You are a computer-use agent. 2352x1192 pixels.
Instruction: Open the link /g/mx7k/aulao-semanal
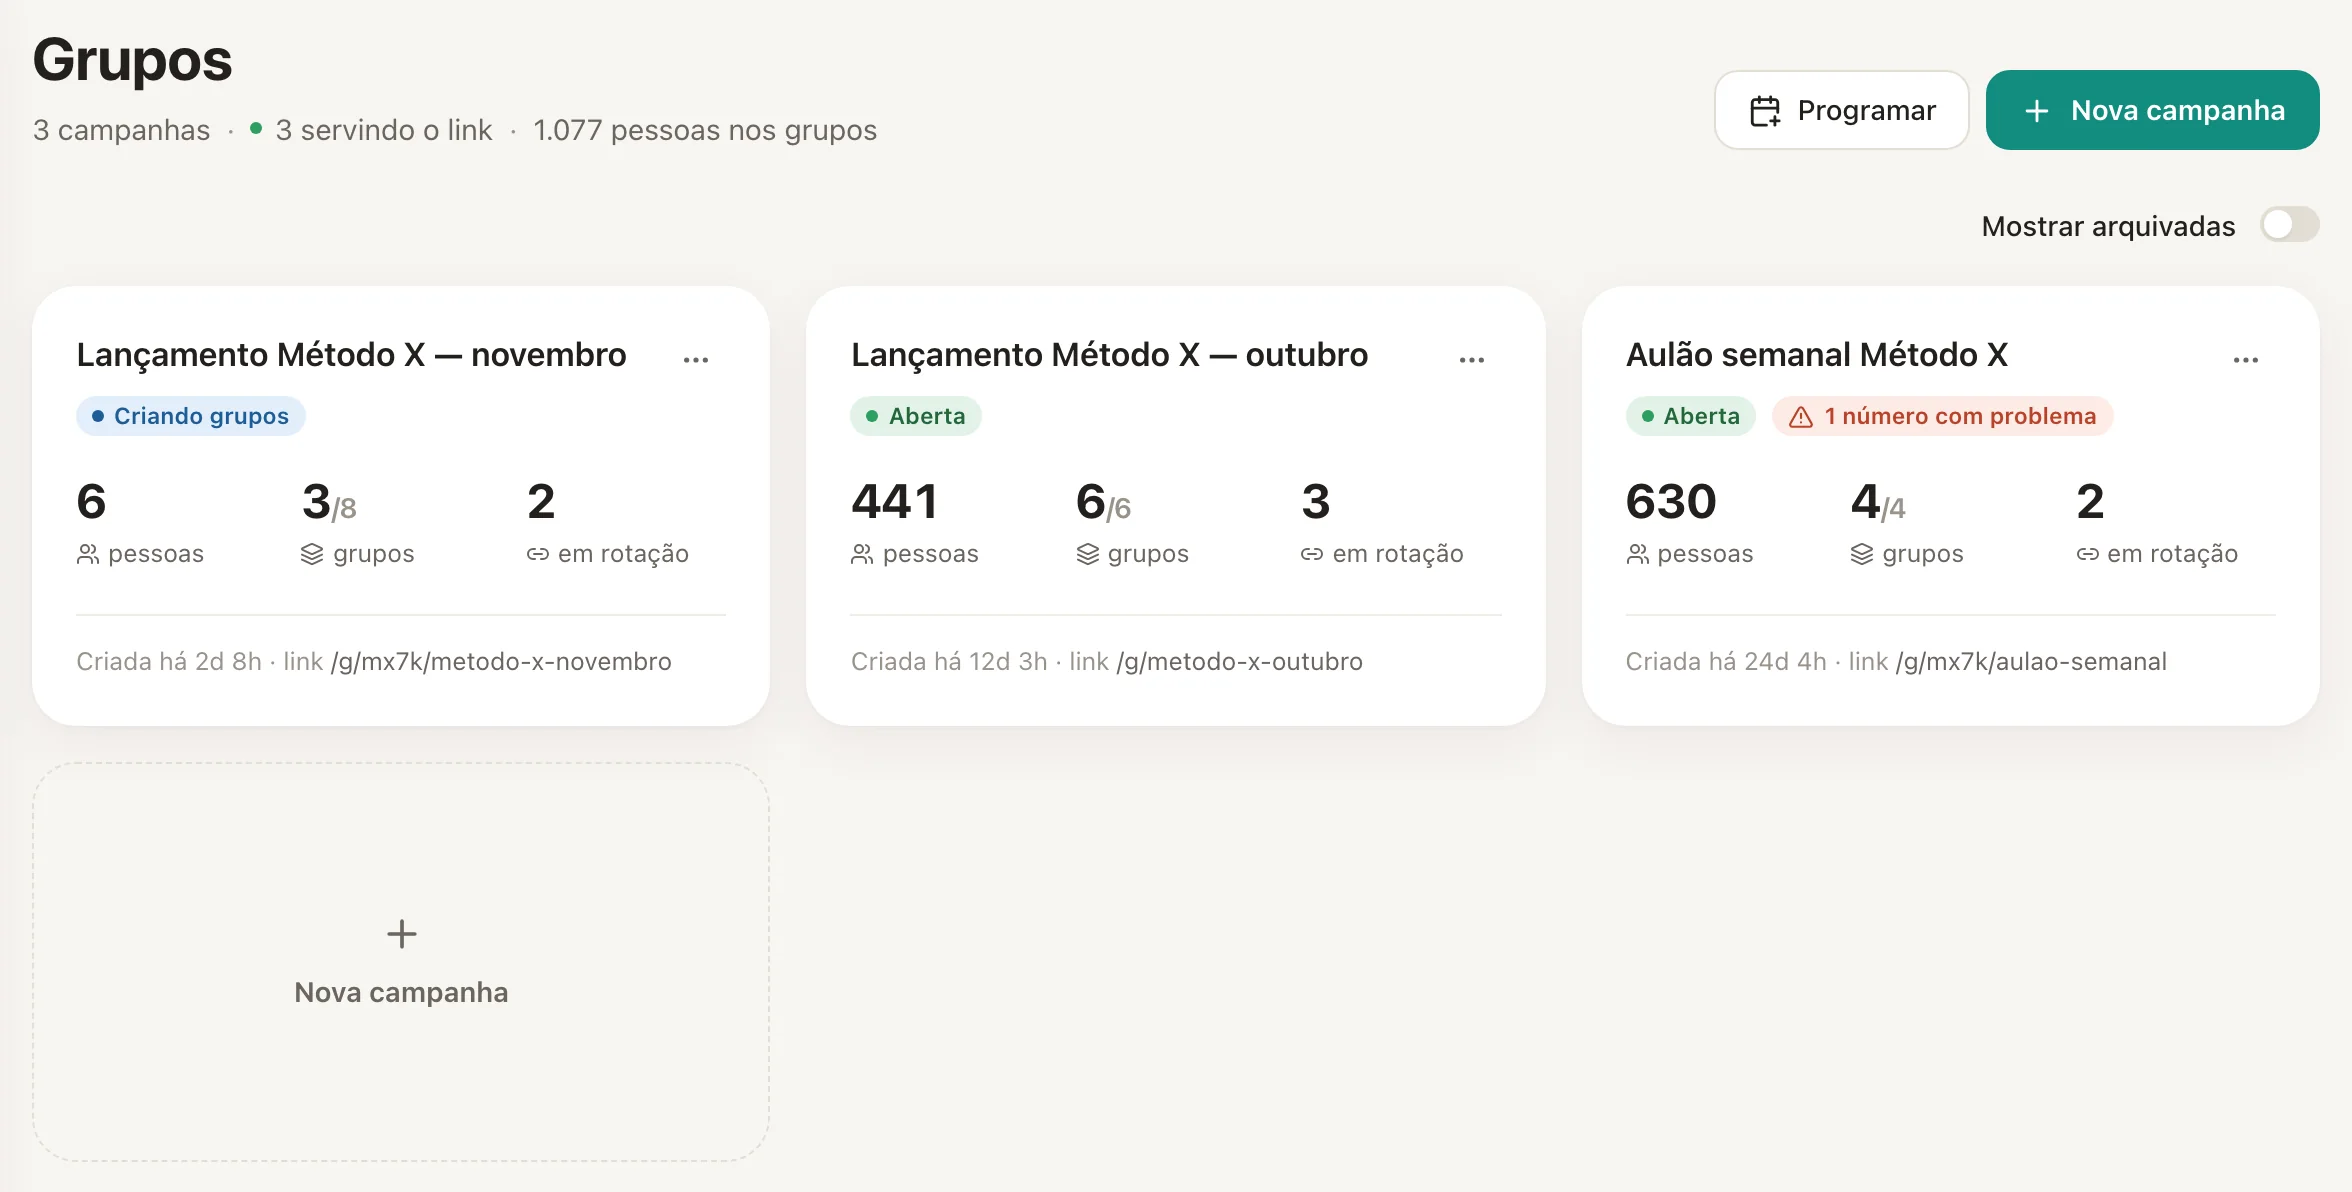tap(2031, 662)
